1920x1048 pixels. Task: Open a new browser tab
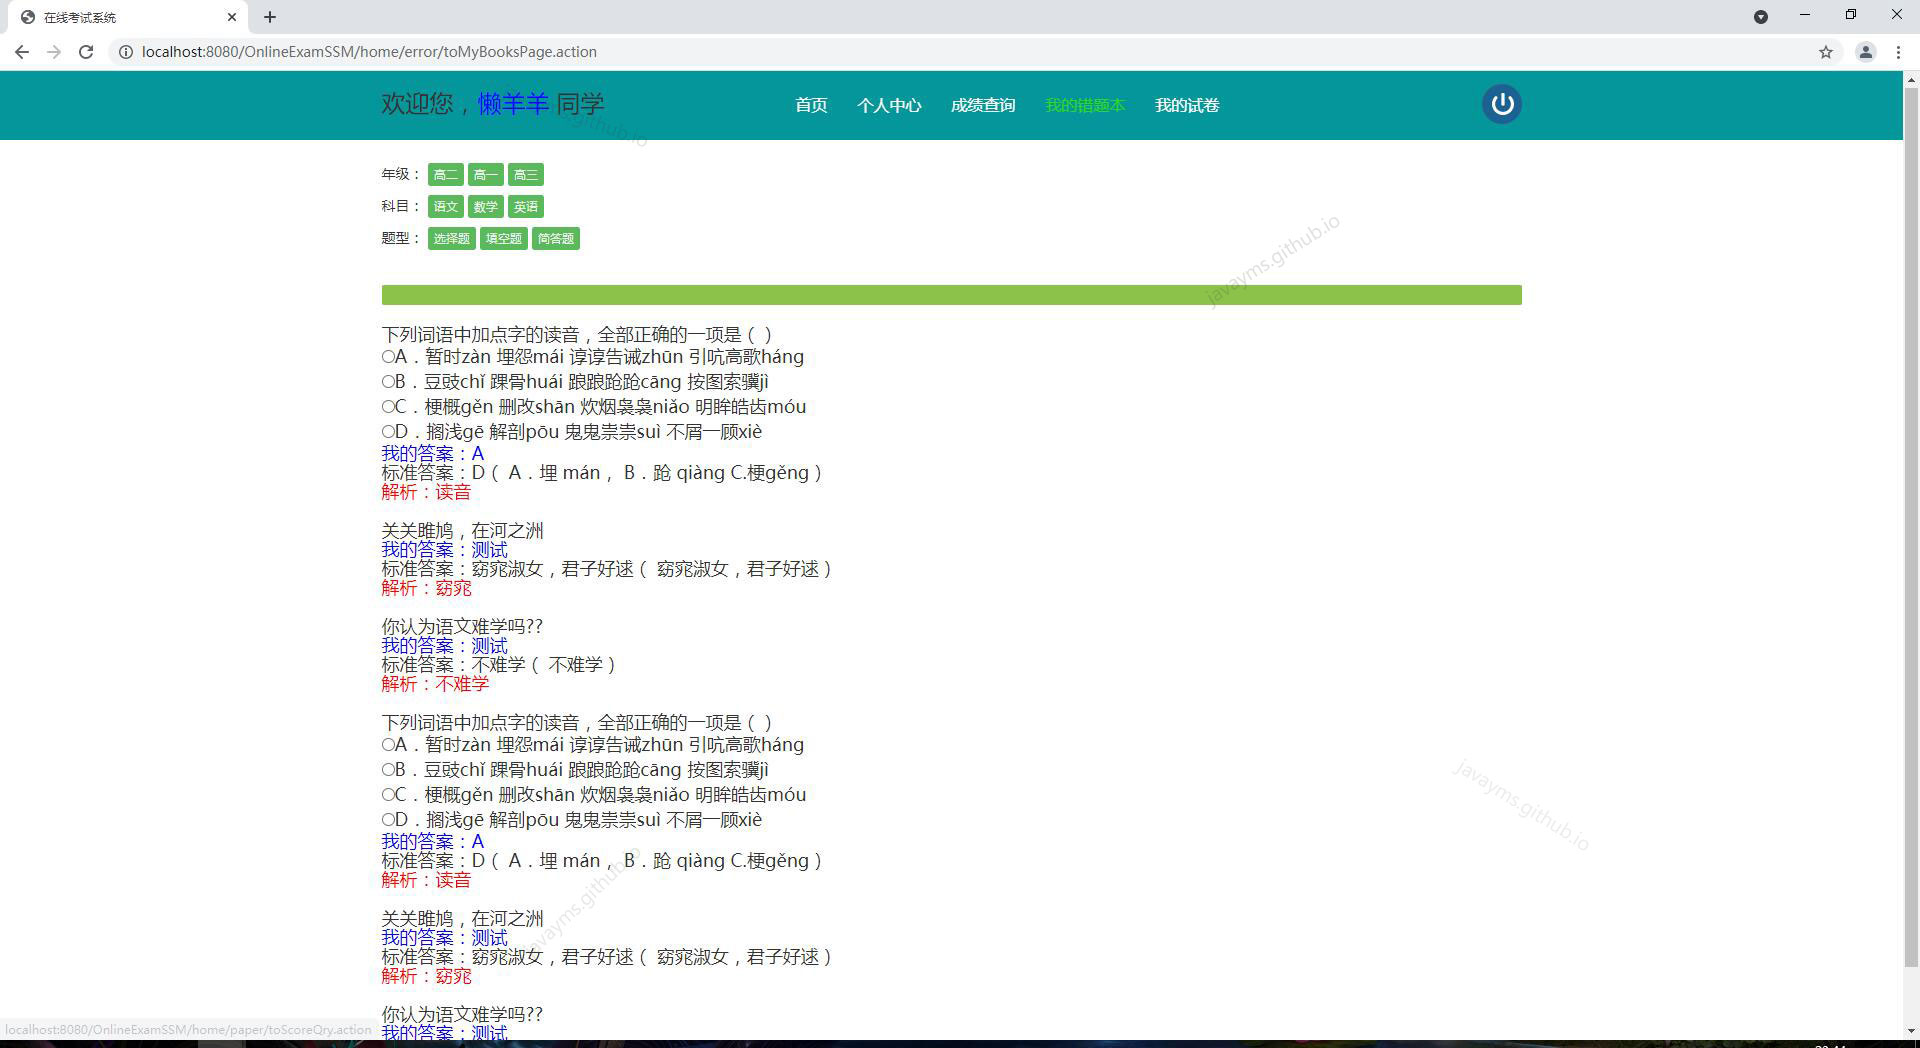[x=270, y=17]
